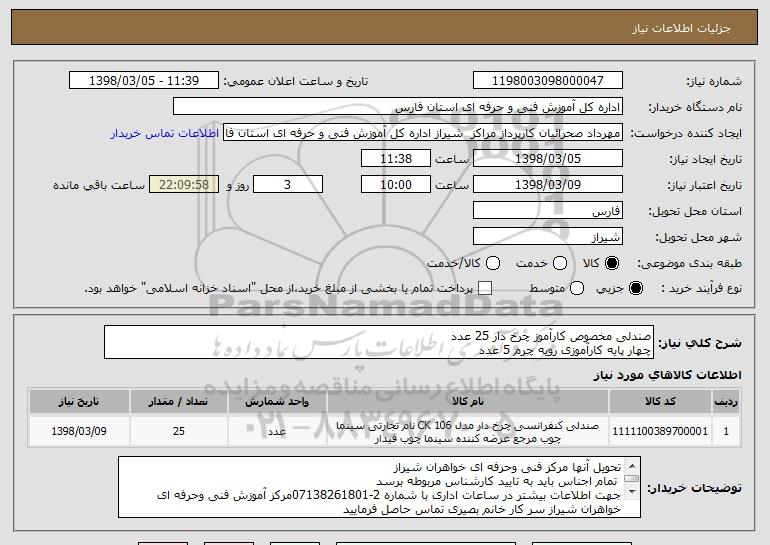Select the کالا/خدمت radio button
The width and height of the screenshot is (770, 545).
[493, 263]
